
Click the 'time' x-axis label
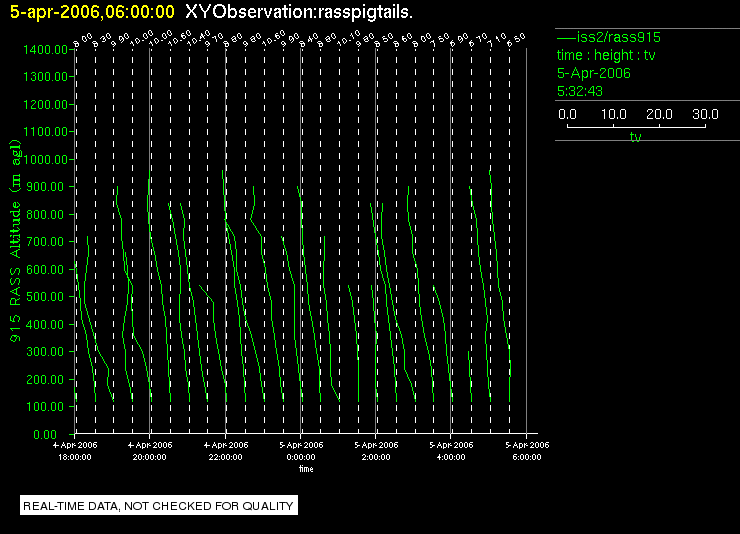coord(306,469)
